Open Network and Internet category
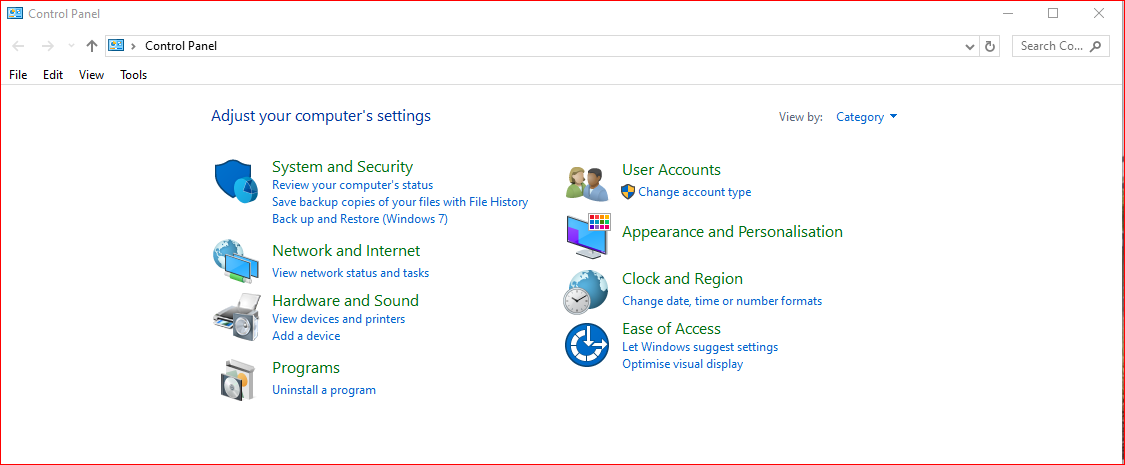Image resolution: width=1125 pixels, height=465 pixels. click(x=346, y=250)
